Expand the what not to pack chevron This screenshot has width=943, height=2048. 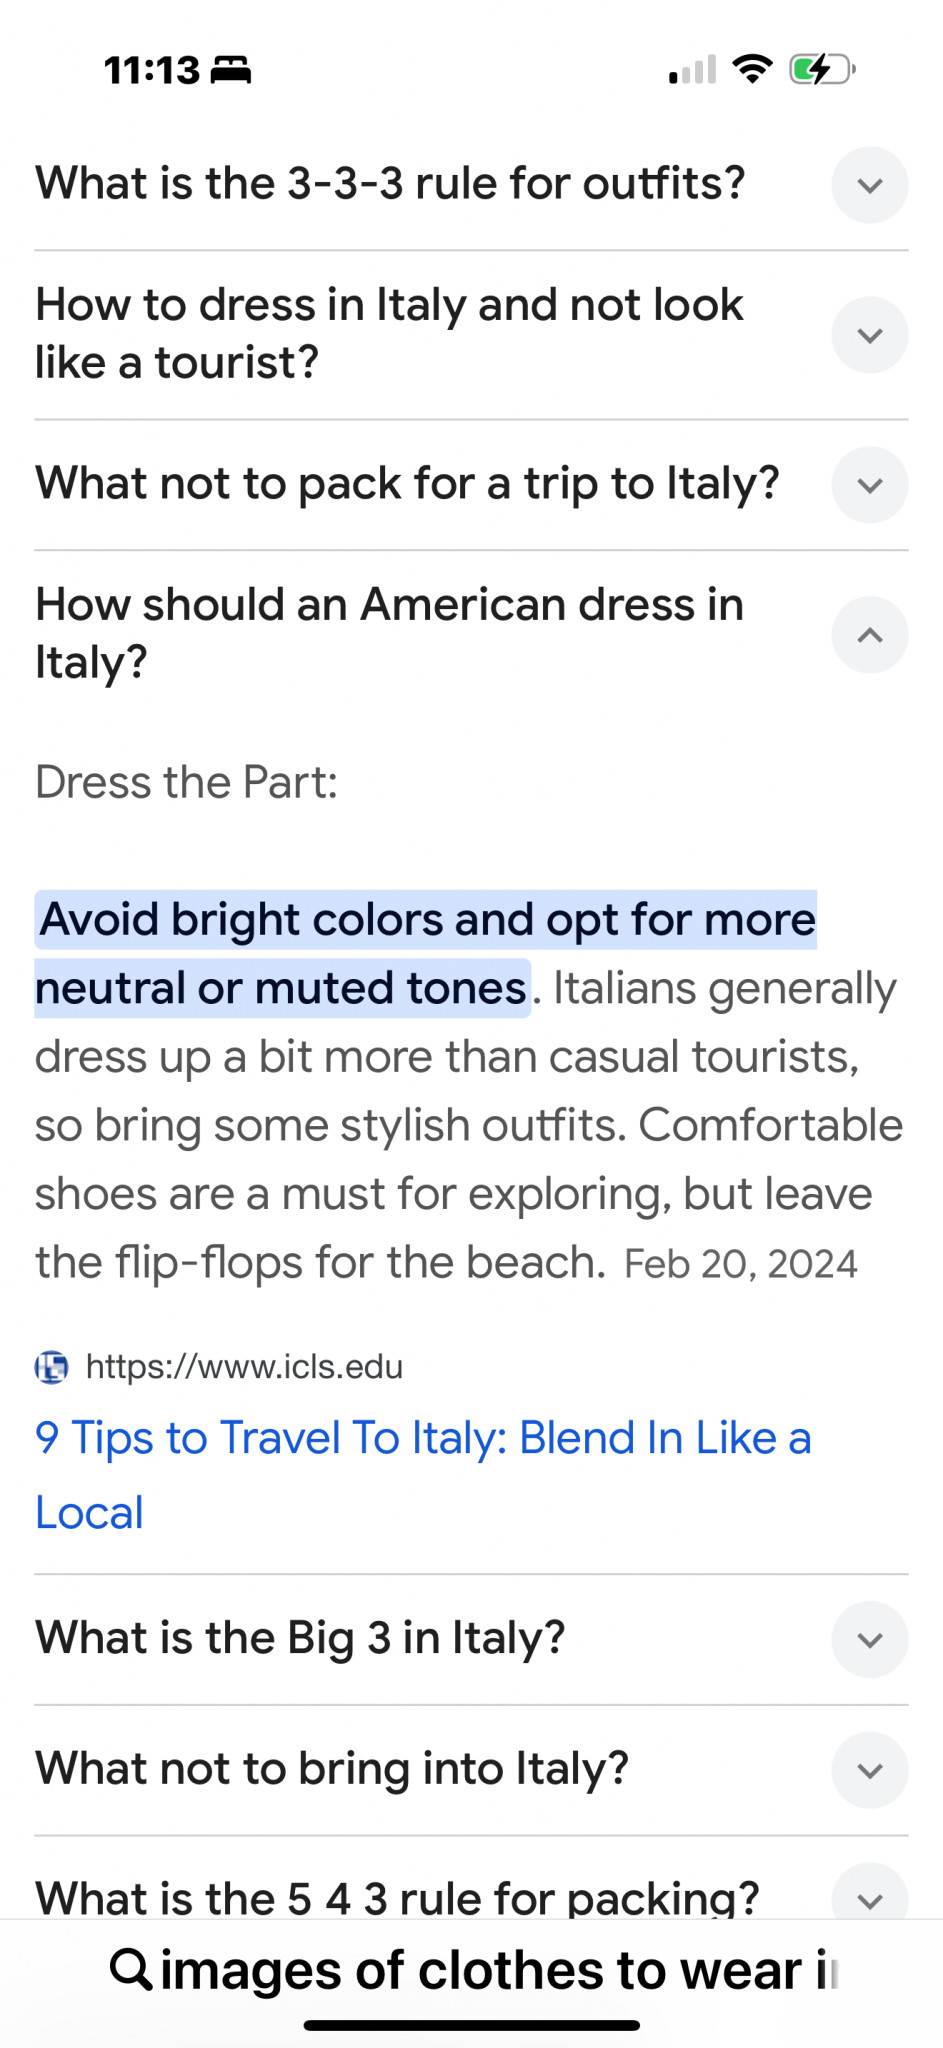869,485
